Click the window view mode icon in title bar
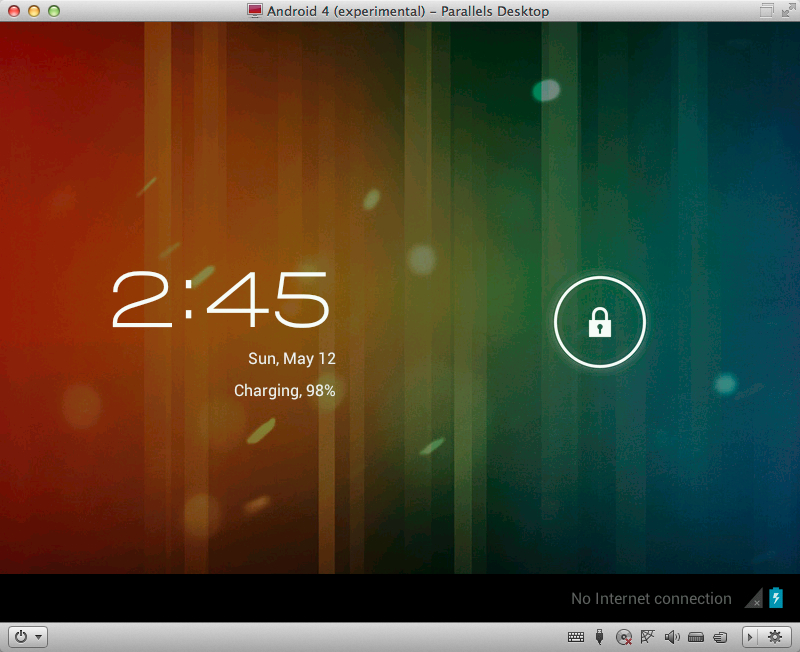 click(766, 11)
